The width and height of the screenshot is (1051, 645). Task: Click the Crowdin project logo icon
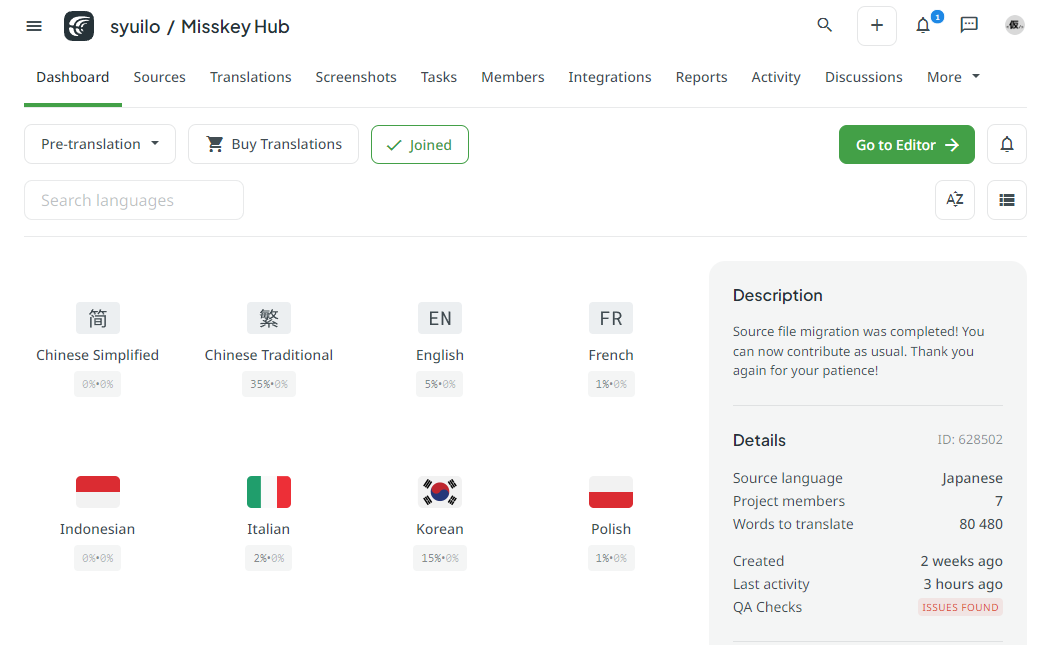click(x=79, y=26)
